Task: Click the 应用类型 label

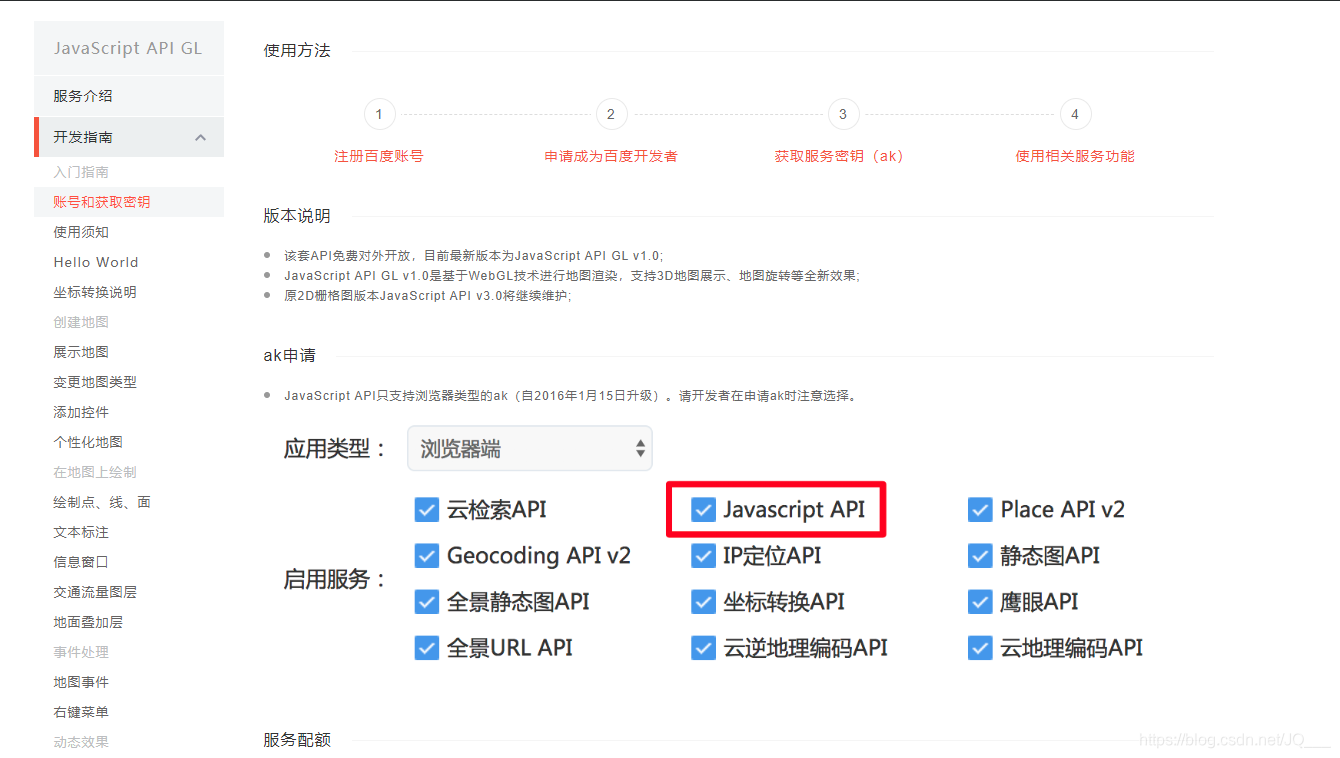Action: (336, 449)
